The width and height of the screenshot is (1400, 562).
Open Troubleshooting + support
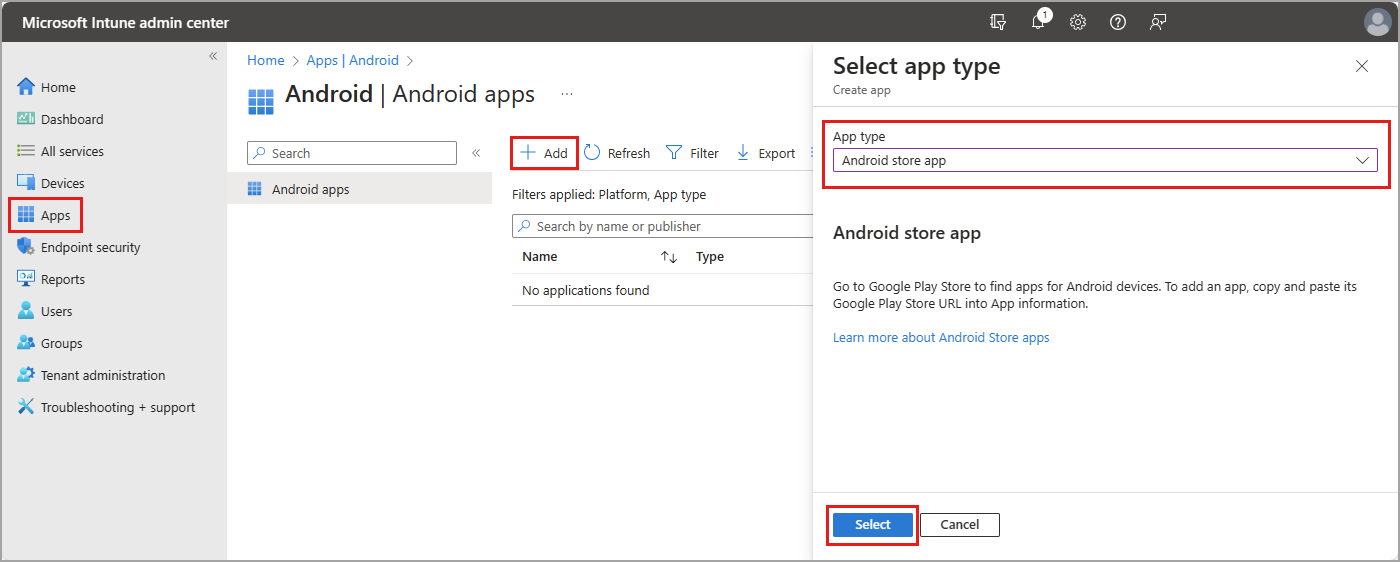[106, 407]
